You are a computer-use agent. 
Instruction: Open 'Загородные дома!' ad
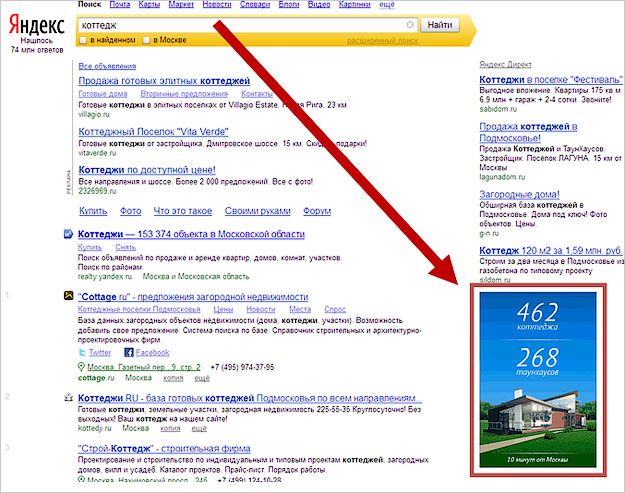tap(519, 194)
